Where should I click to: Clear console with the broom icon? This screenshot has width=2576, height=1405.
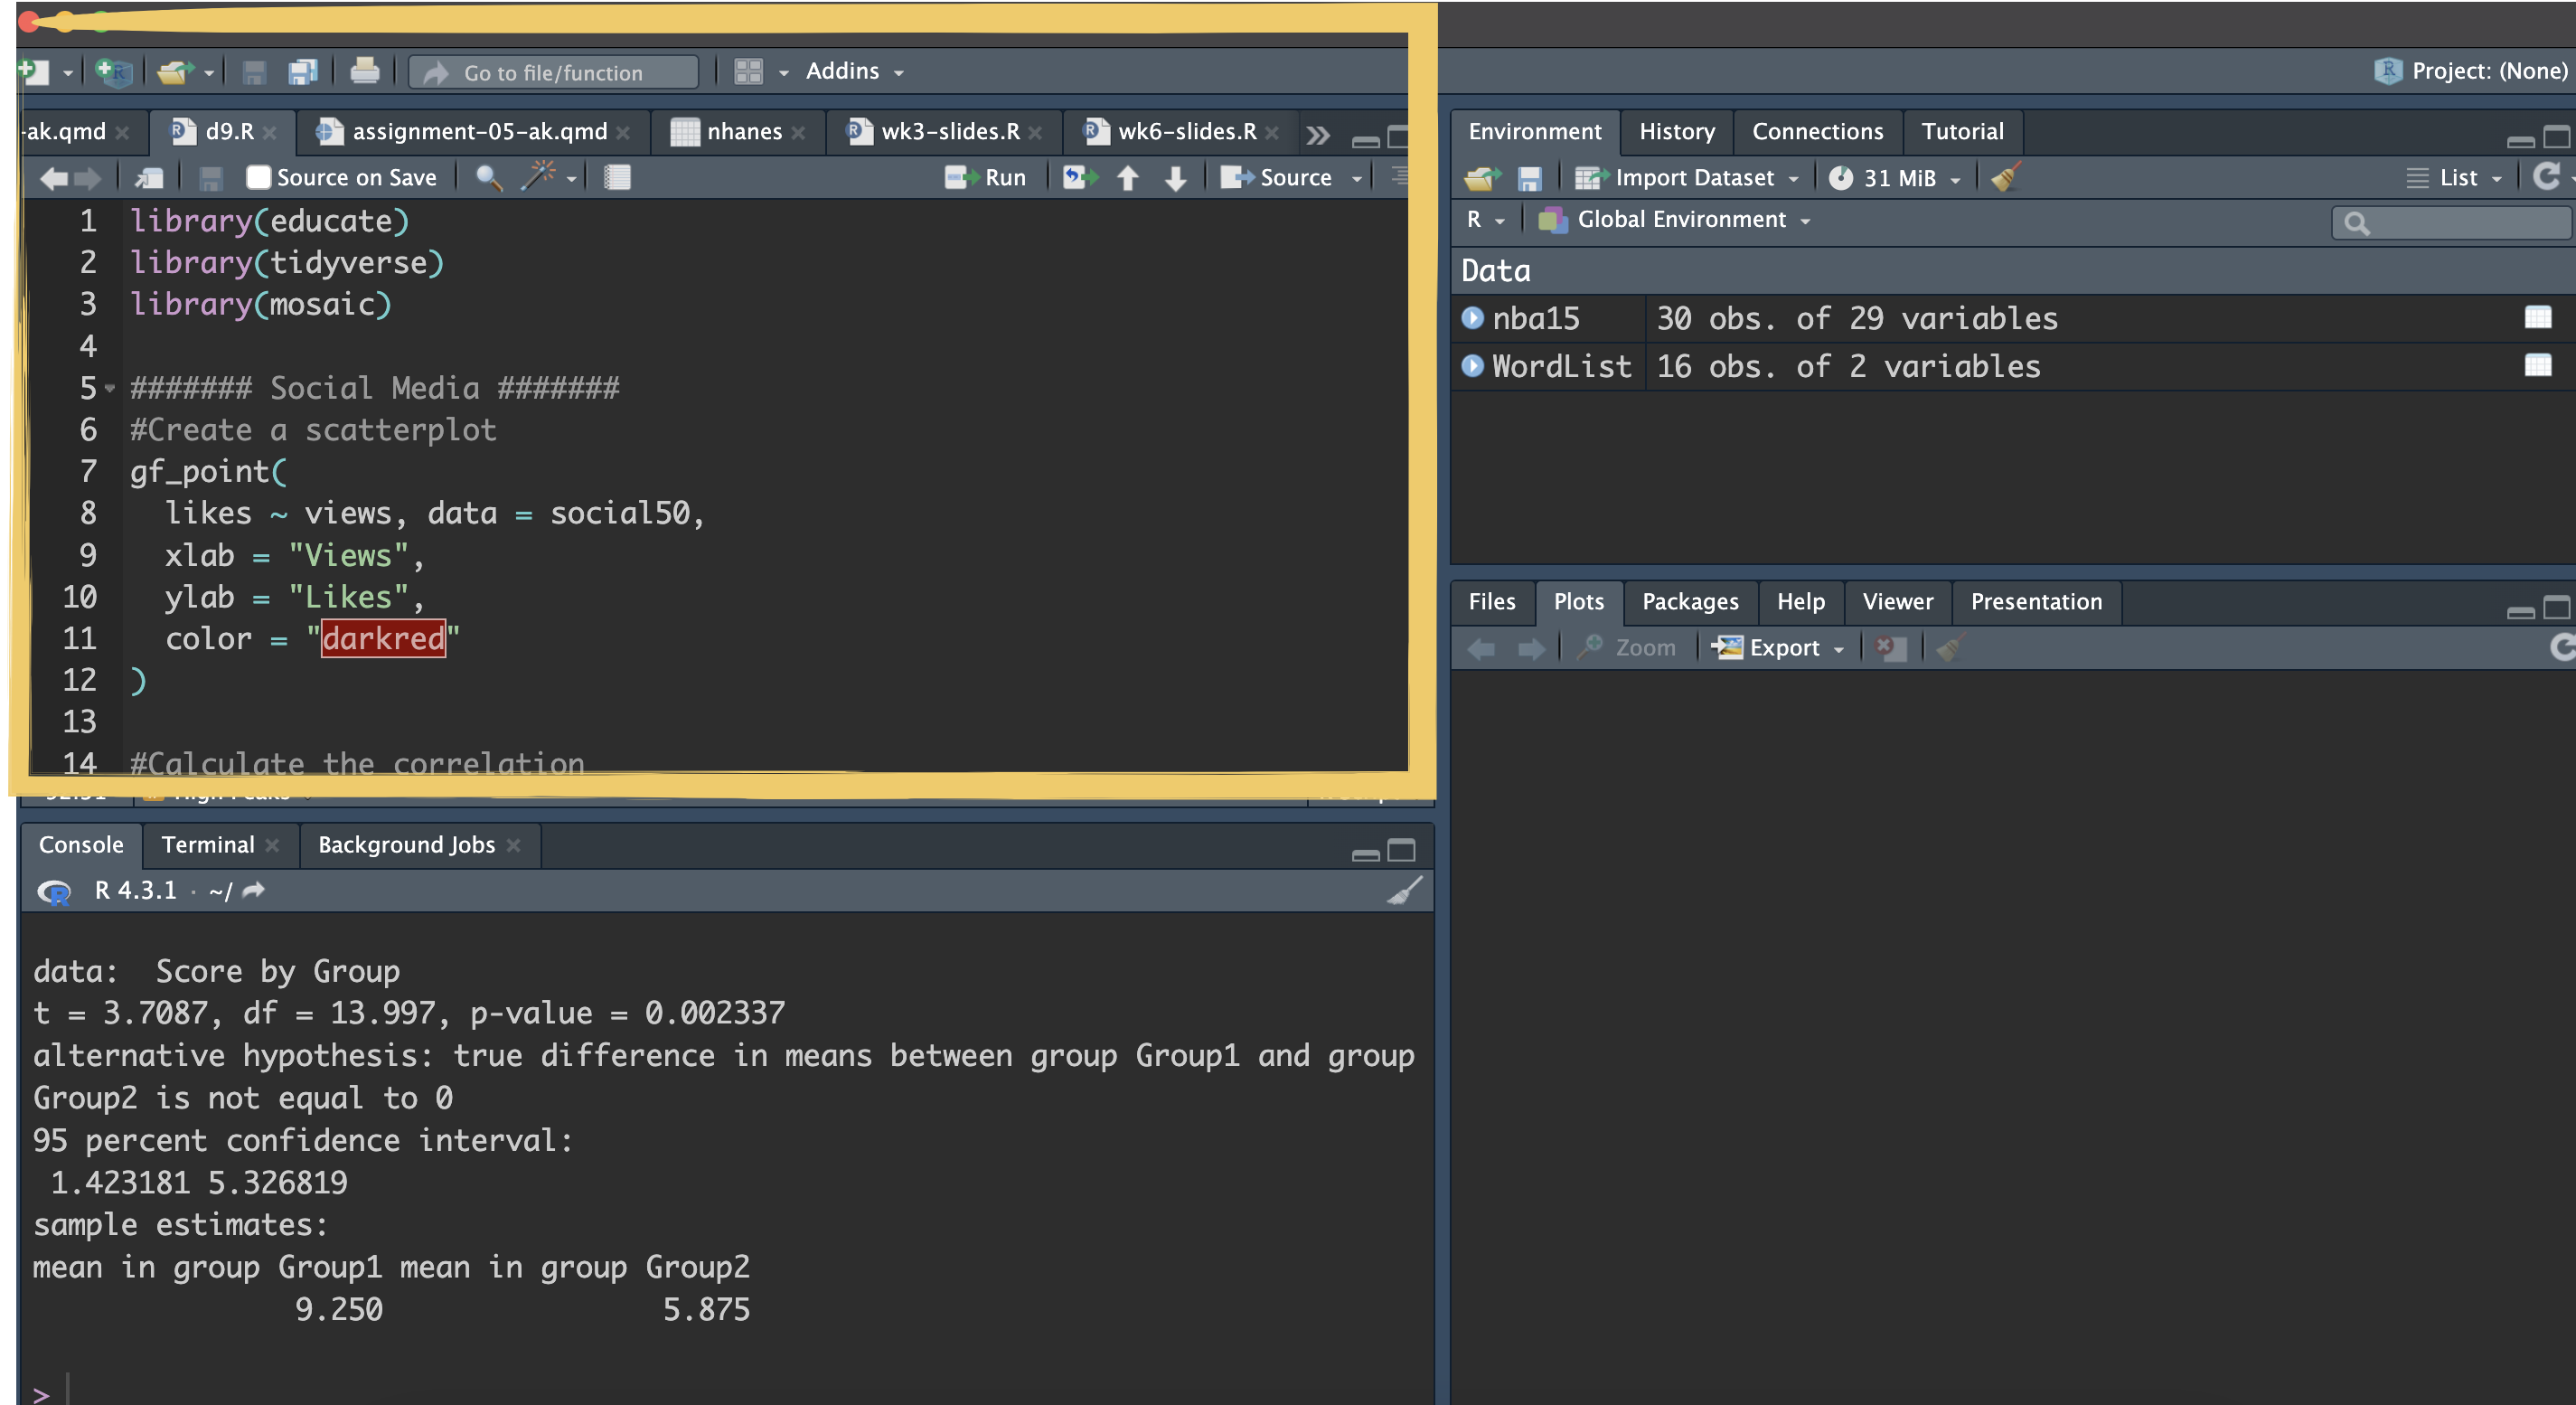(x=1404, y=890)
